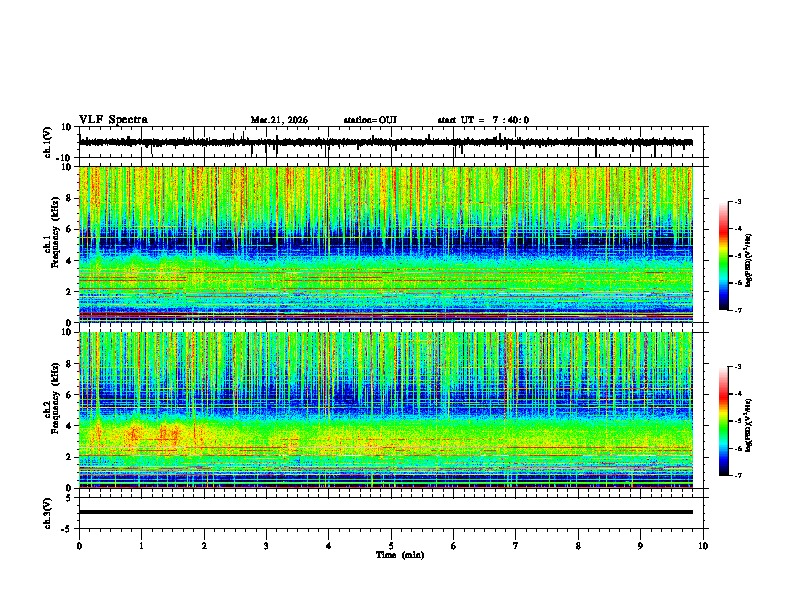Click the "station=OUI" header text
Image resolution: width=792 pixels, height=612 pixels.
370,120
